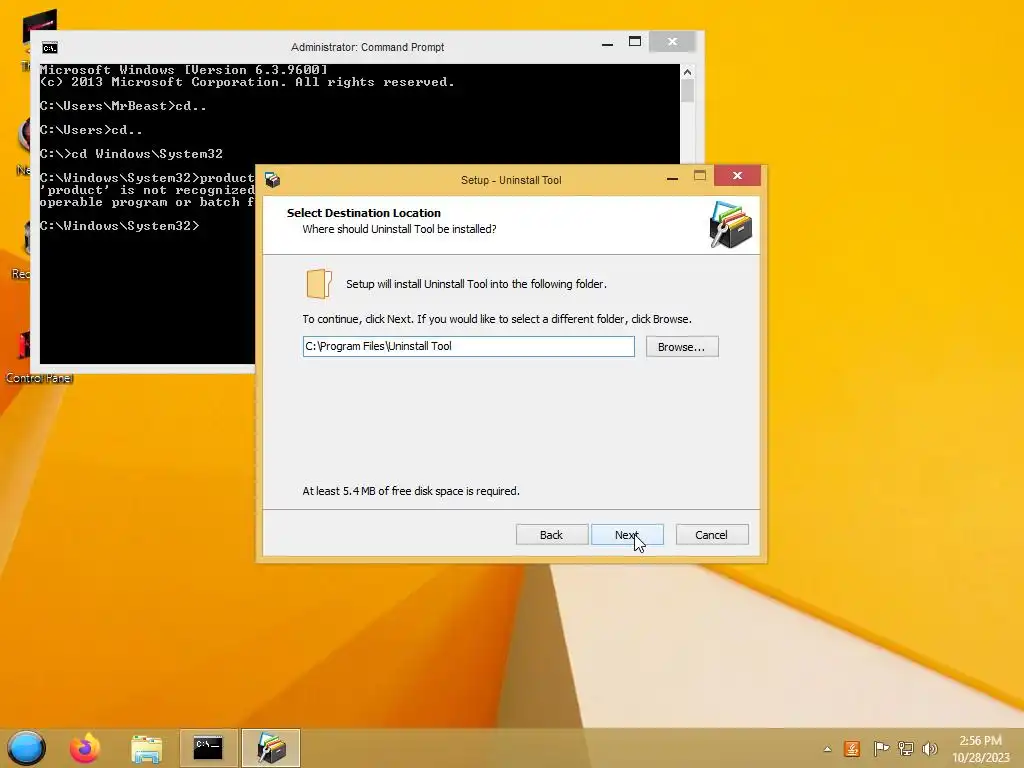Minimize the Administrator: Command Prompt window
Image resolution: width=1024 pixels, height=768 pixels.
pyautogui.click(x=607, y=43)
